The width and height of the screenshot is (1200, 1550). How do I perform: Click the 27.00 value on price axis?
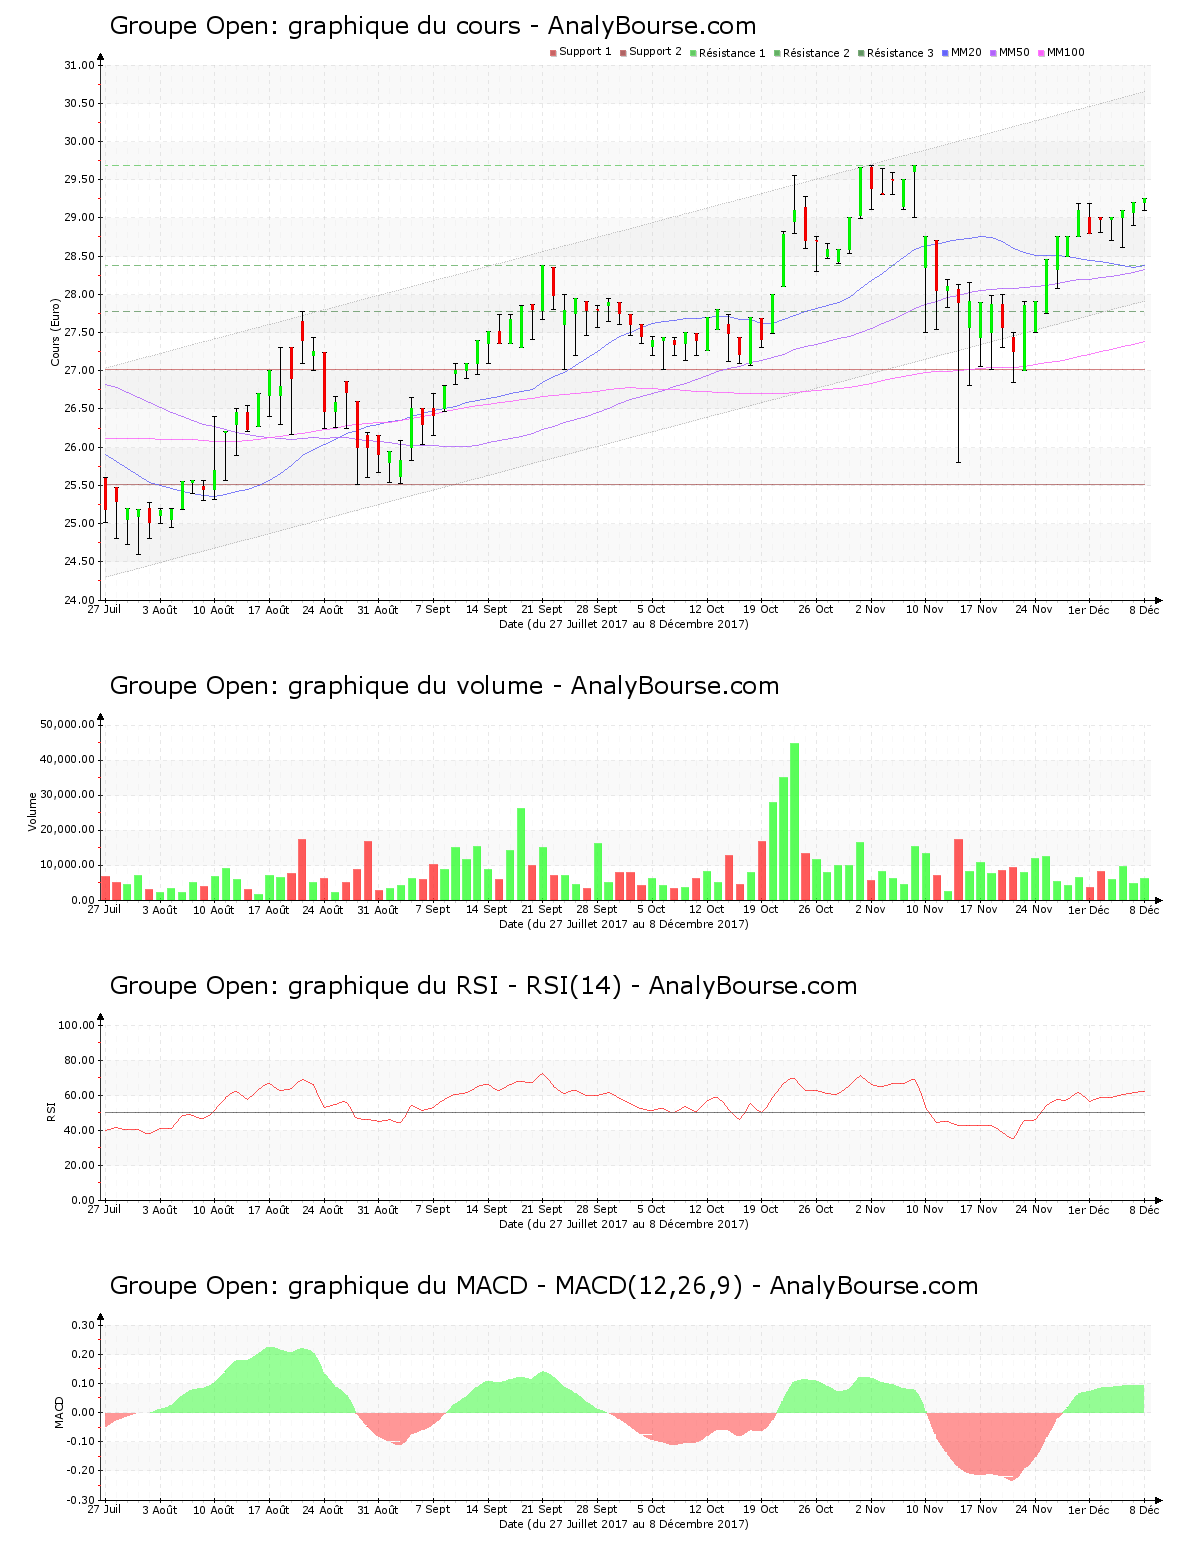pyautogui.click(x=79, y=371)
